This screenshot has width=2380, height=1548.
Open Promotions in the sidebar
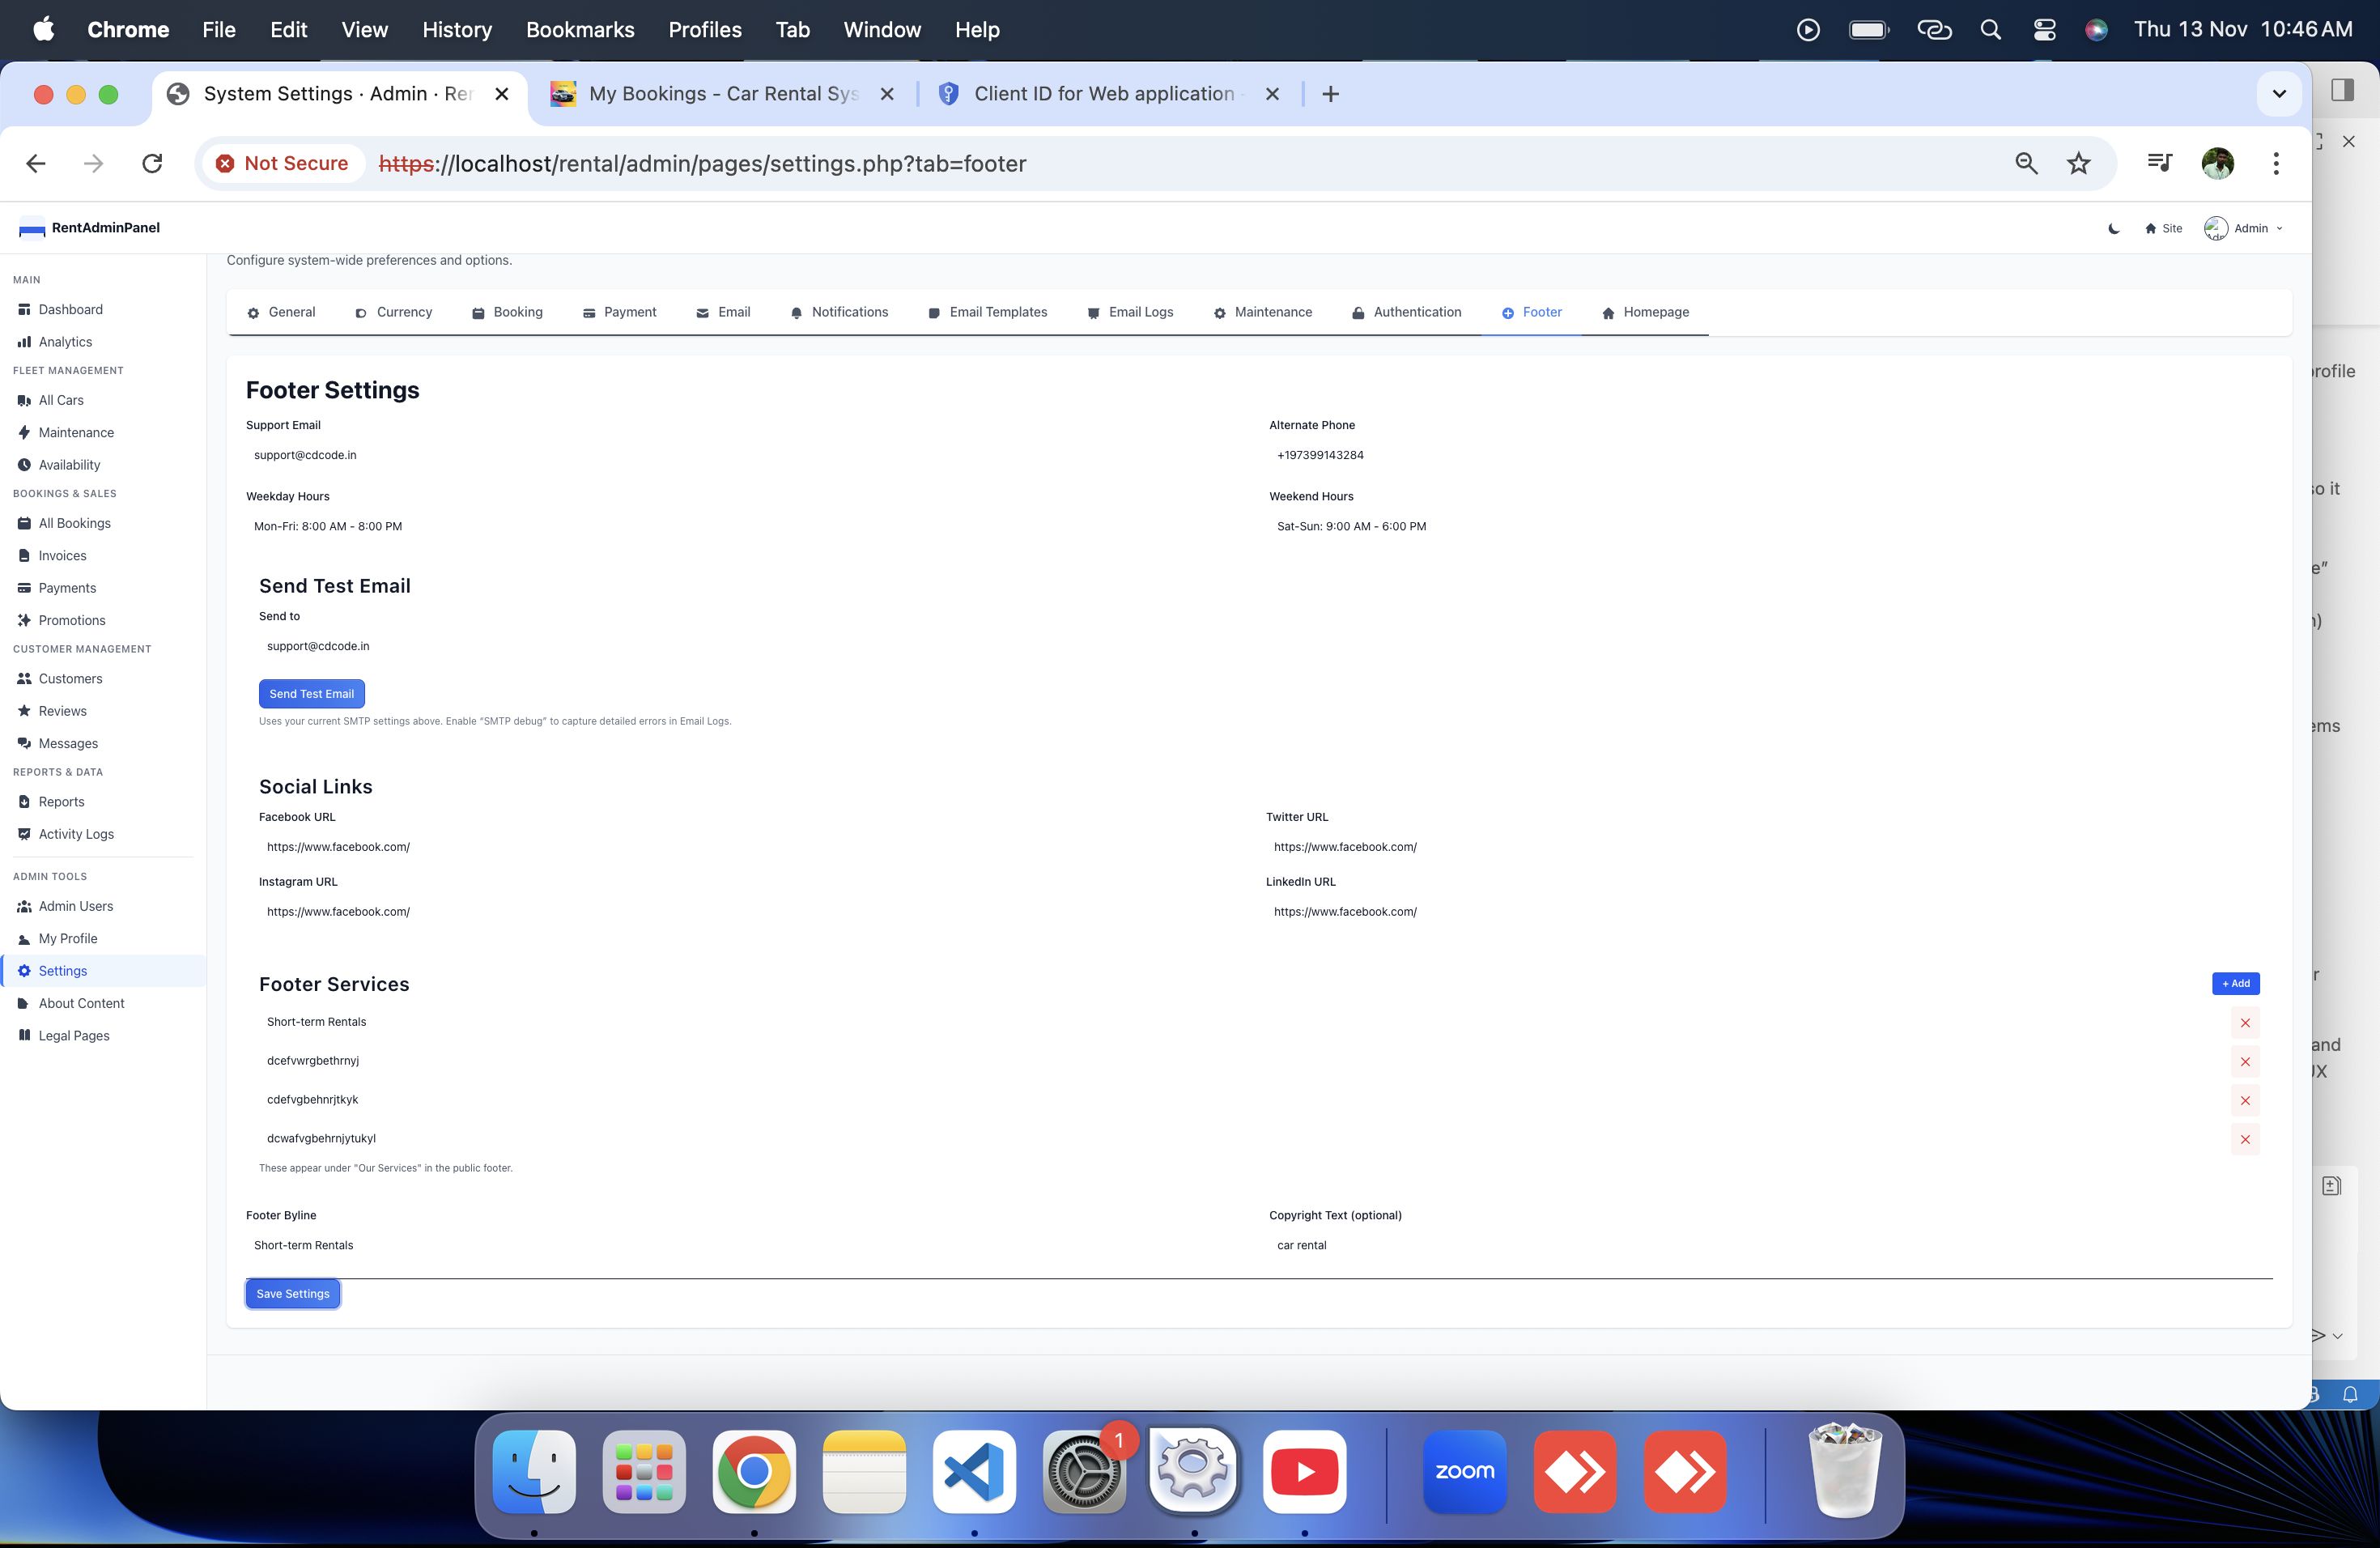[71, 620]
